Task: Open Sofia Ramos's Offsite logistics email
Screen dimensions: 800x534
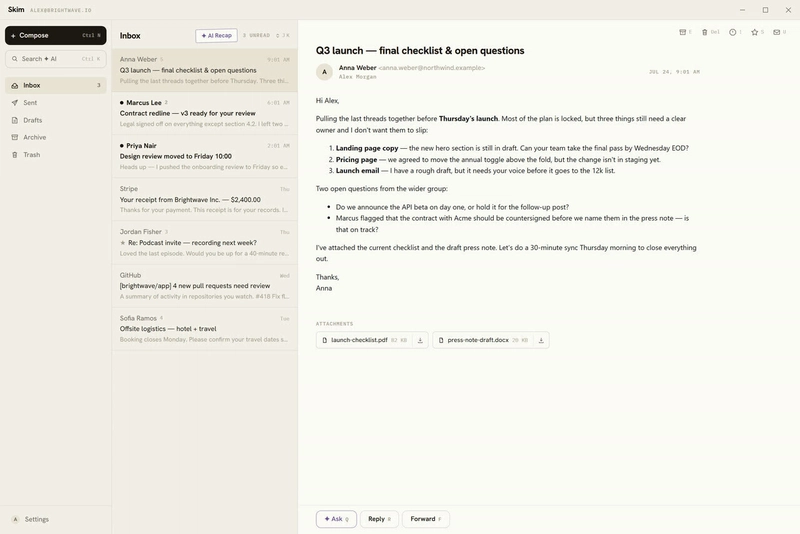Action: (205, 328)
